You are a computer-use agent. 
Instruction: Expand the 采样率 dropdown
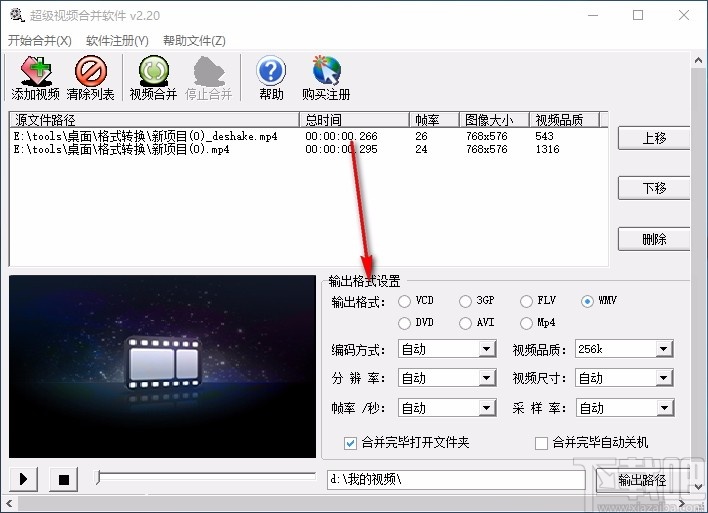click(x=664, y=408)
